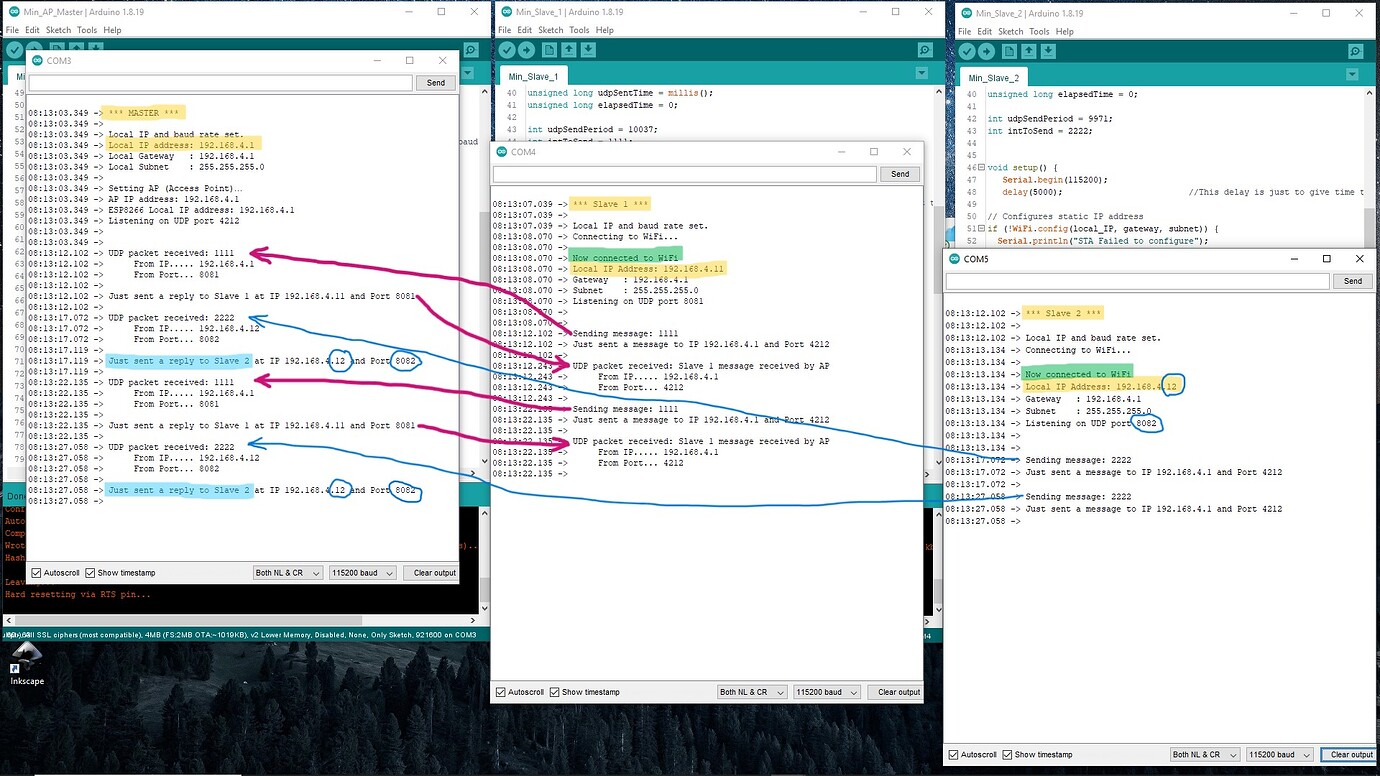Open Serial Monitor magnifier in Min_AP_Master window
The width and height of the screenshot is (1380, 776).
[470, 49]
